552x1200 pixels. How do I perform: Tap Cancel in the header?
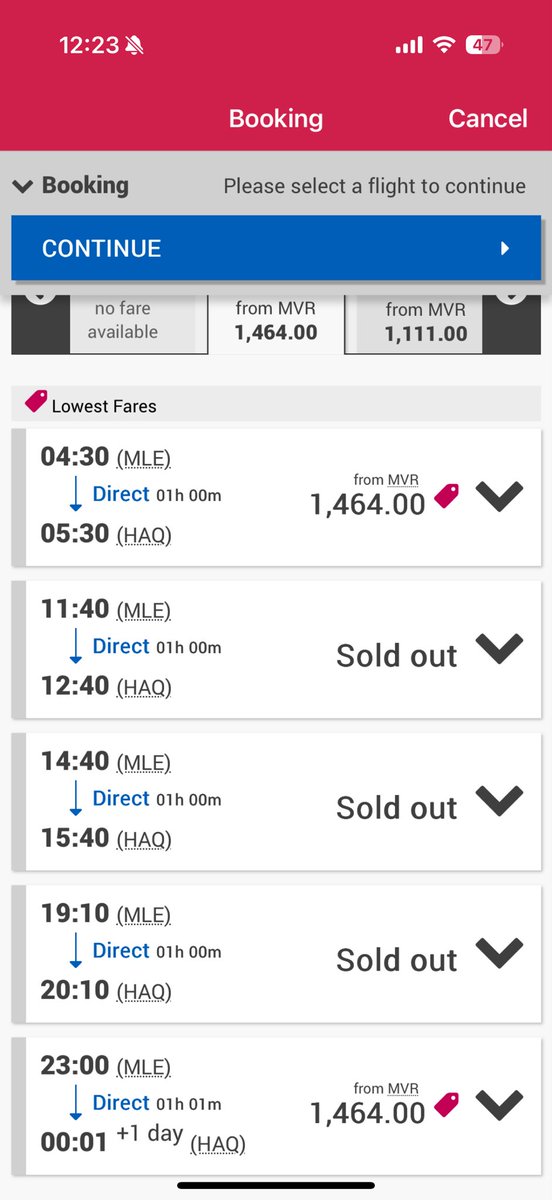(487, 118)
